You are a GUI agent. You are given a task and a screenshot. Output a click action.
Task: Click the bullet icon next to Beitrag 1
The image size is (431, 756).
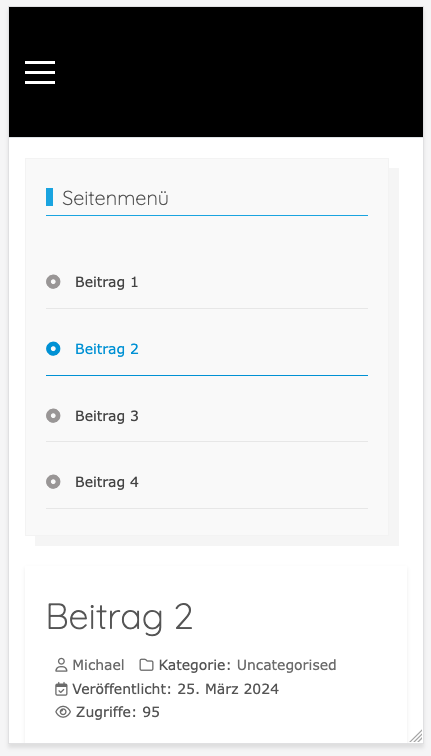click(x=53, y=282)
